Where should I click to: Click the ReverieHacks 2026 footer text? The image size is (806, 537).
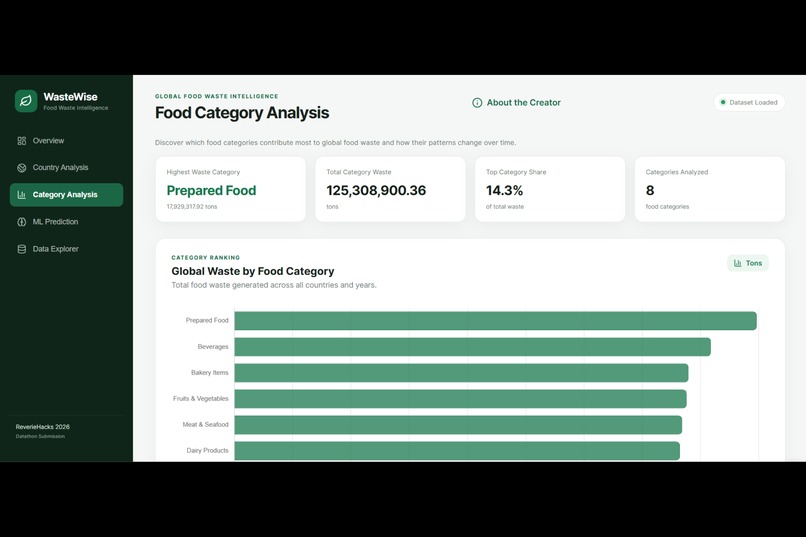click(43, 427)
